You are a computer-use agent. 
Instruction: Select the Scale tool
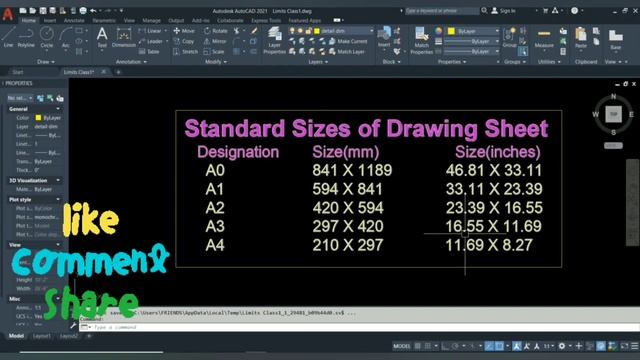coord(214,52)
